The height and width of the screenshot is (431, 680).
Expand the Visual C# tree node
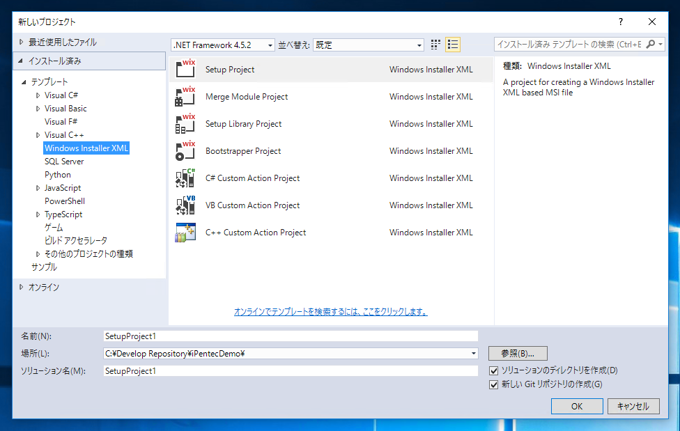38,95
